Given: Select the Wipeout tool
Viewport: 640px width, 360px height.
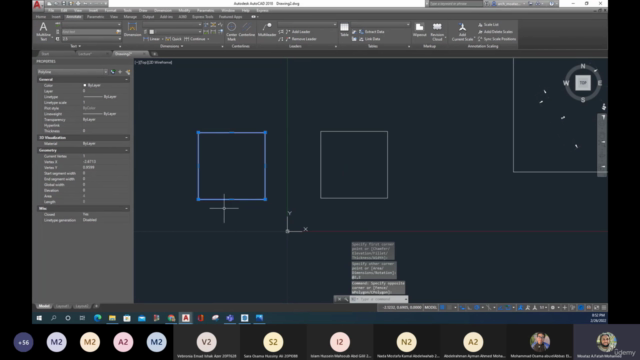Looking at the screenshot, I should [419, 29].
